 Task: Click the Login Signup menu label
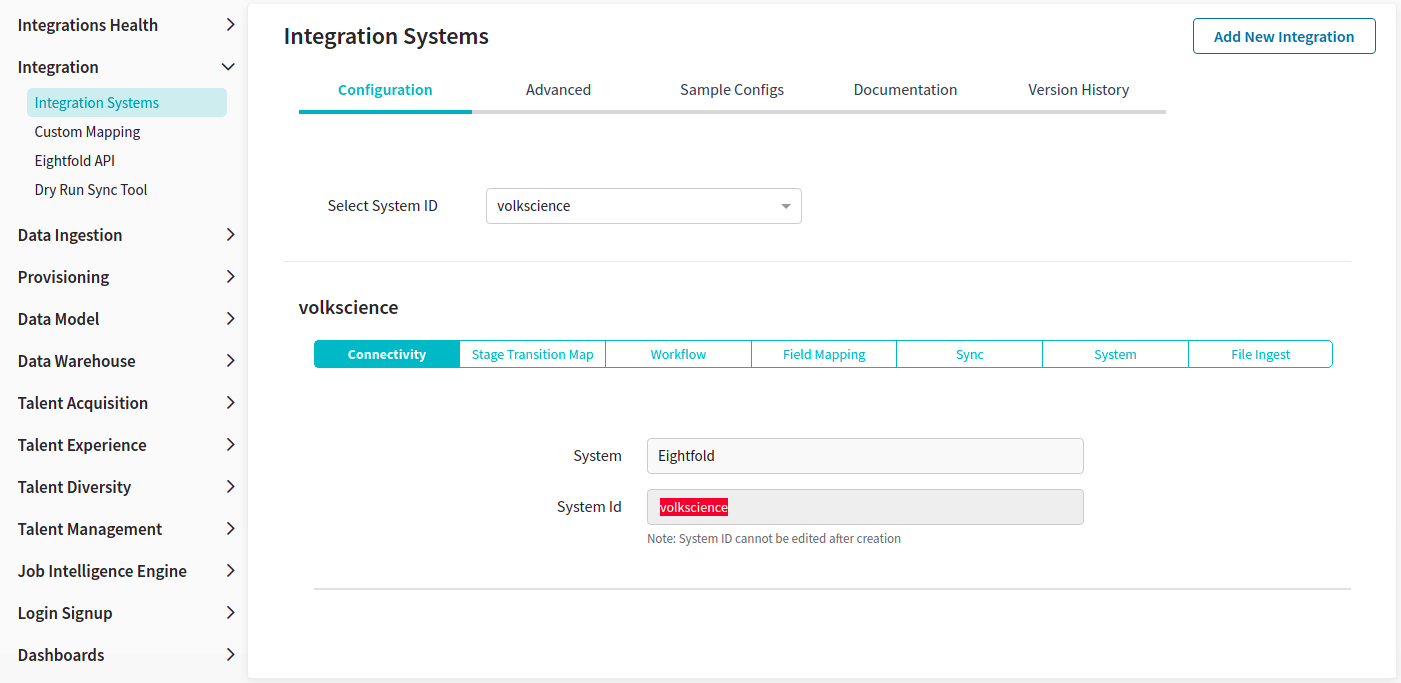[65, 613]
